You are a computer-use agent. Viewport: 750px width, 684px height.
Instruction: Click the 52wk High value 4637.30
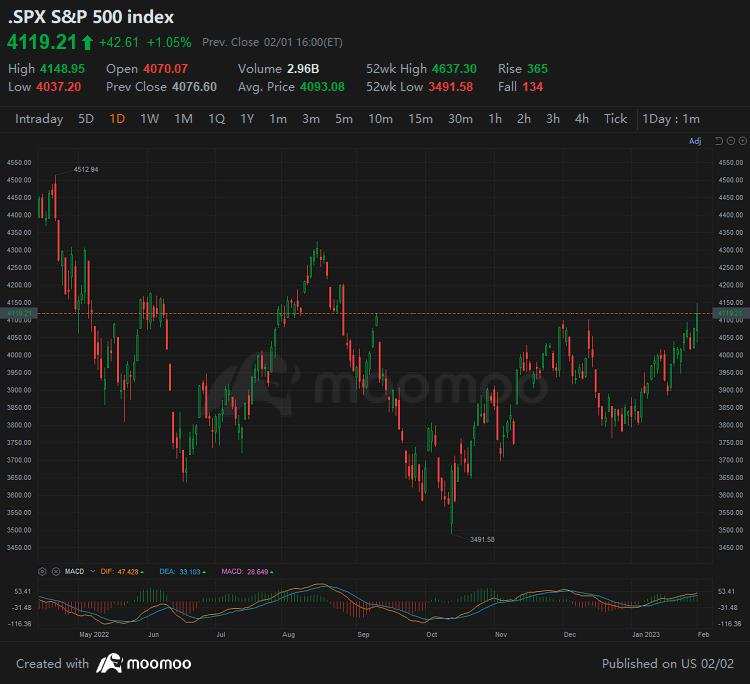click(454, 69)
